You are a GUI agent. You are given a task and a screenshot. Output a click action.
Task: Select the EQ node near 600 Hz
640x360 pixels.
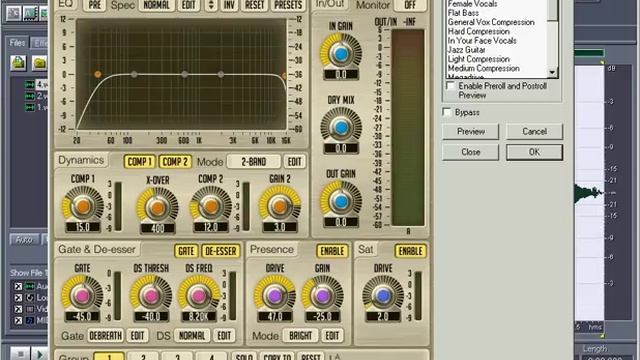(184, 74)
